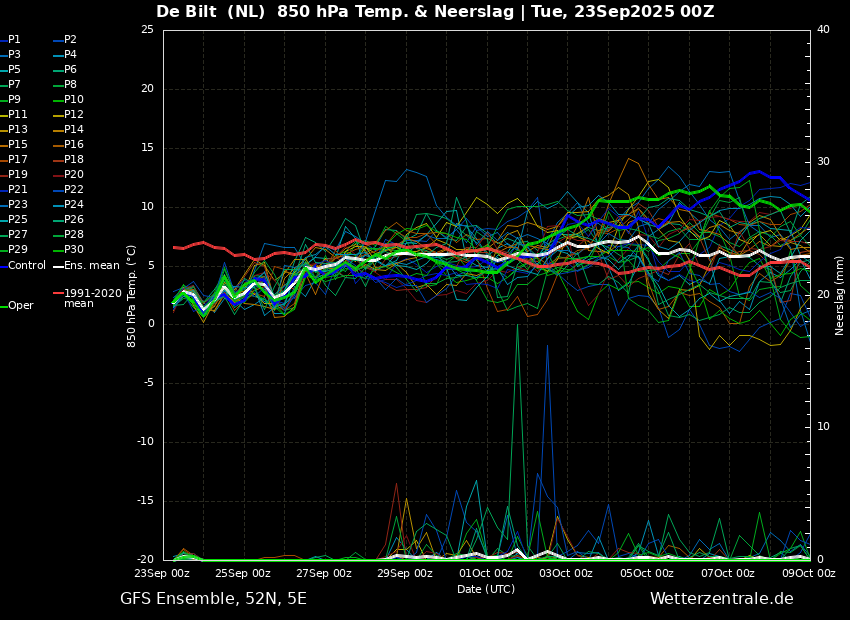Click the 850 hPa Temp. (°C) axis label

pyautogui.click(x=131, y=296)
